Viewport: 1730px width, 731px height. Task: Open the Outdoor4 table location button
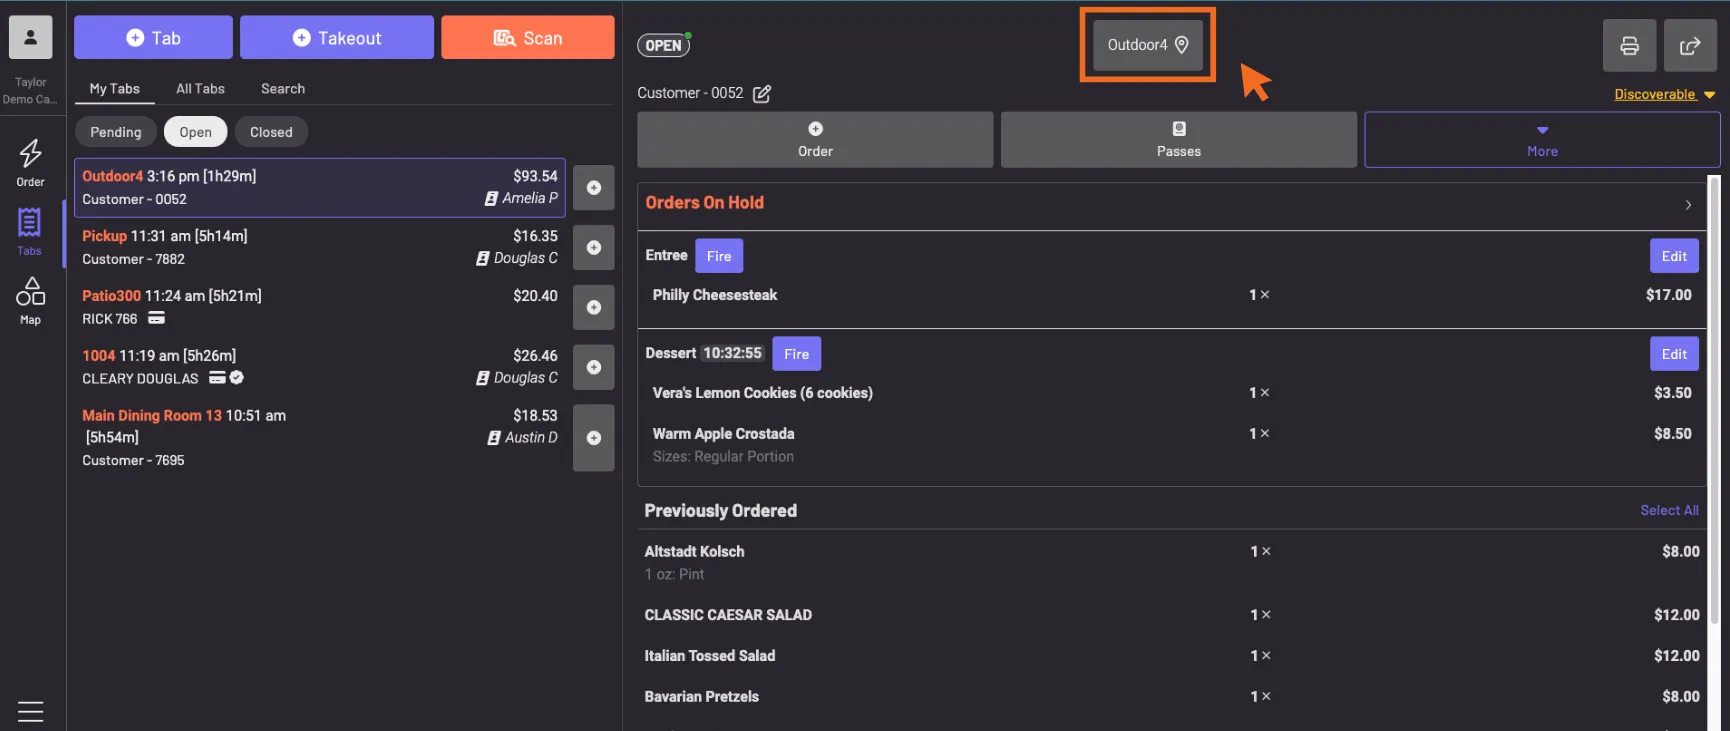(x=1147, y=45)
